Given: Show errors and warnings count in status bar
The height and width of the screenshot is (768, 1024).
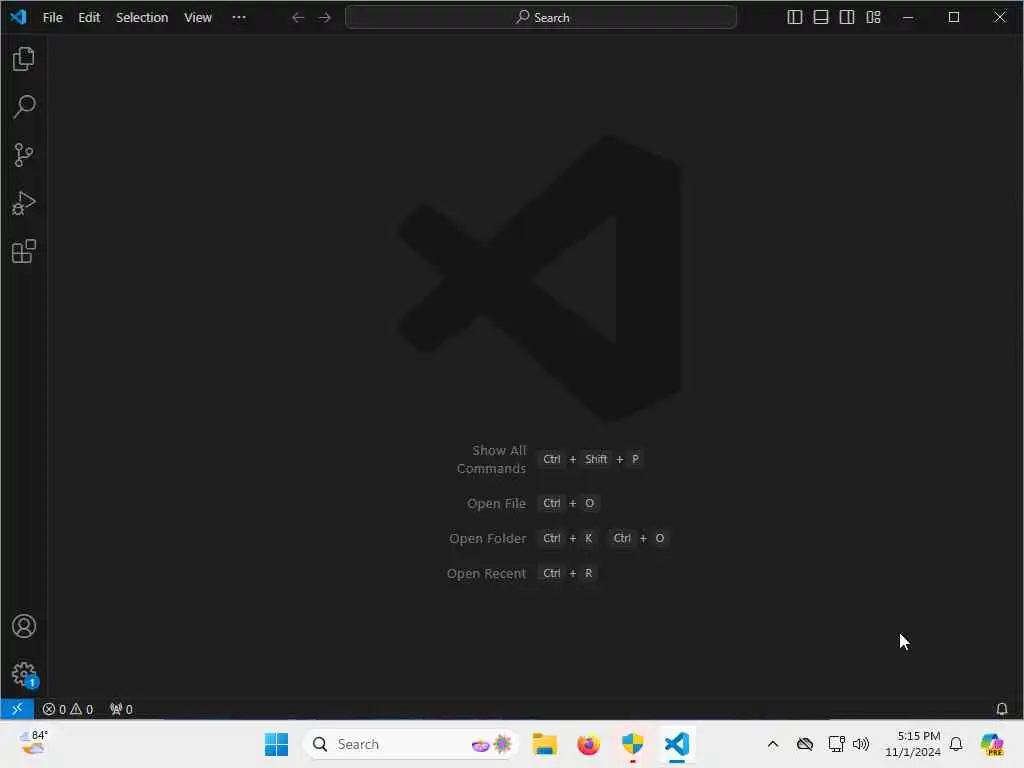Looking at the screenshot, I should 68,709.
